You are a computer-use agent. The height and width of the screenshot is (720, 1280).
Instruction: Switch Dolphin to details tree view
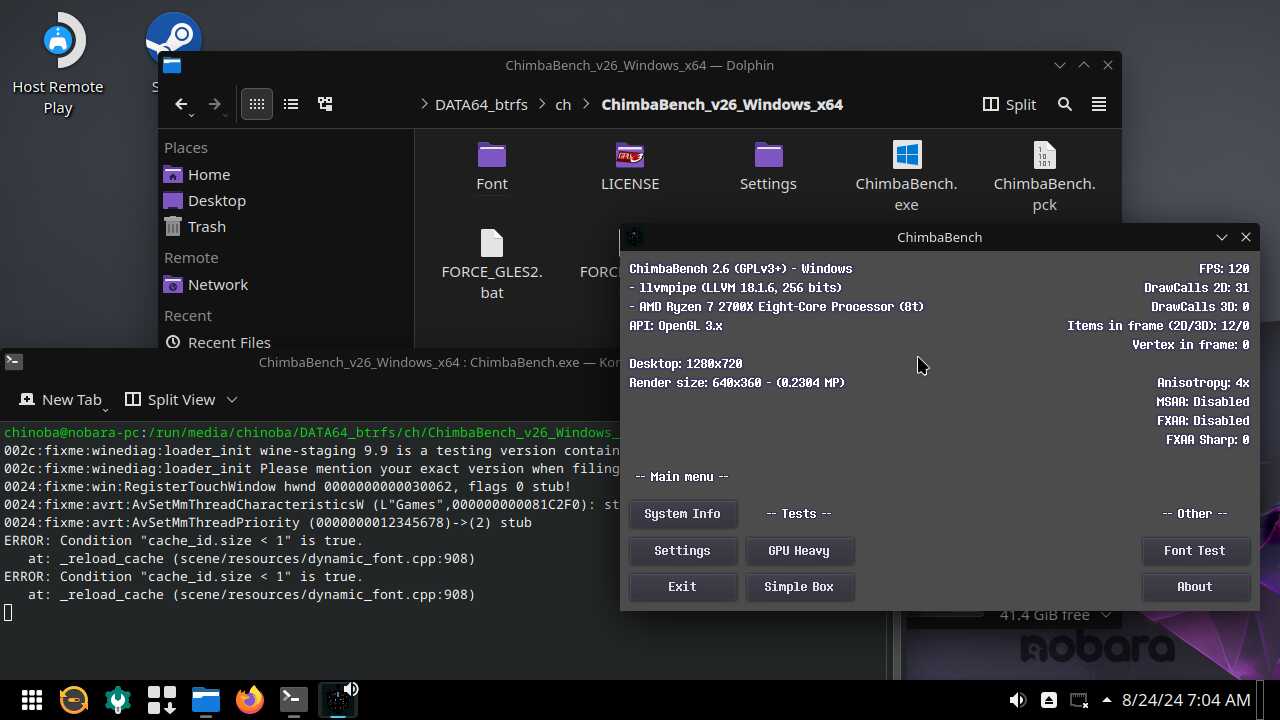click(325, 104)
